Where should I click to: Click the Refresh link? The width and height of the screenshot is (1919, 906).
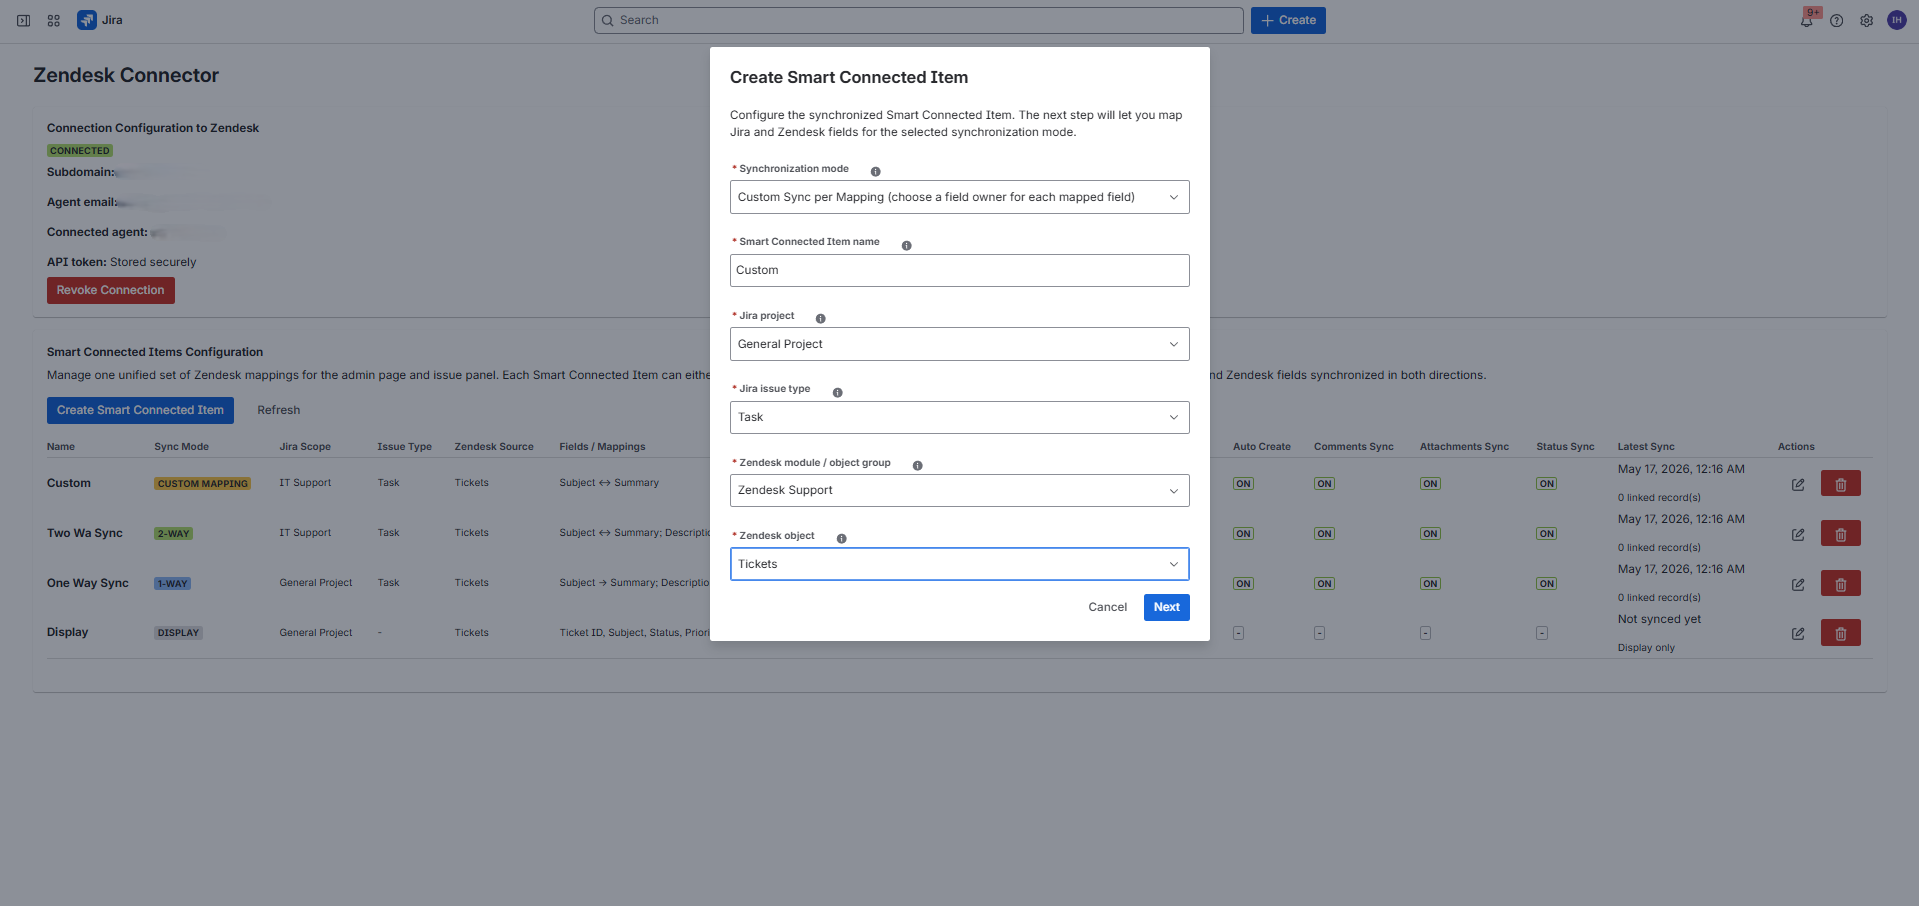pos(278,410)
